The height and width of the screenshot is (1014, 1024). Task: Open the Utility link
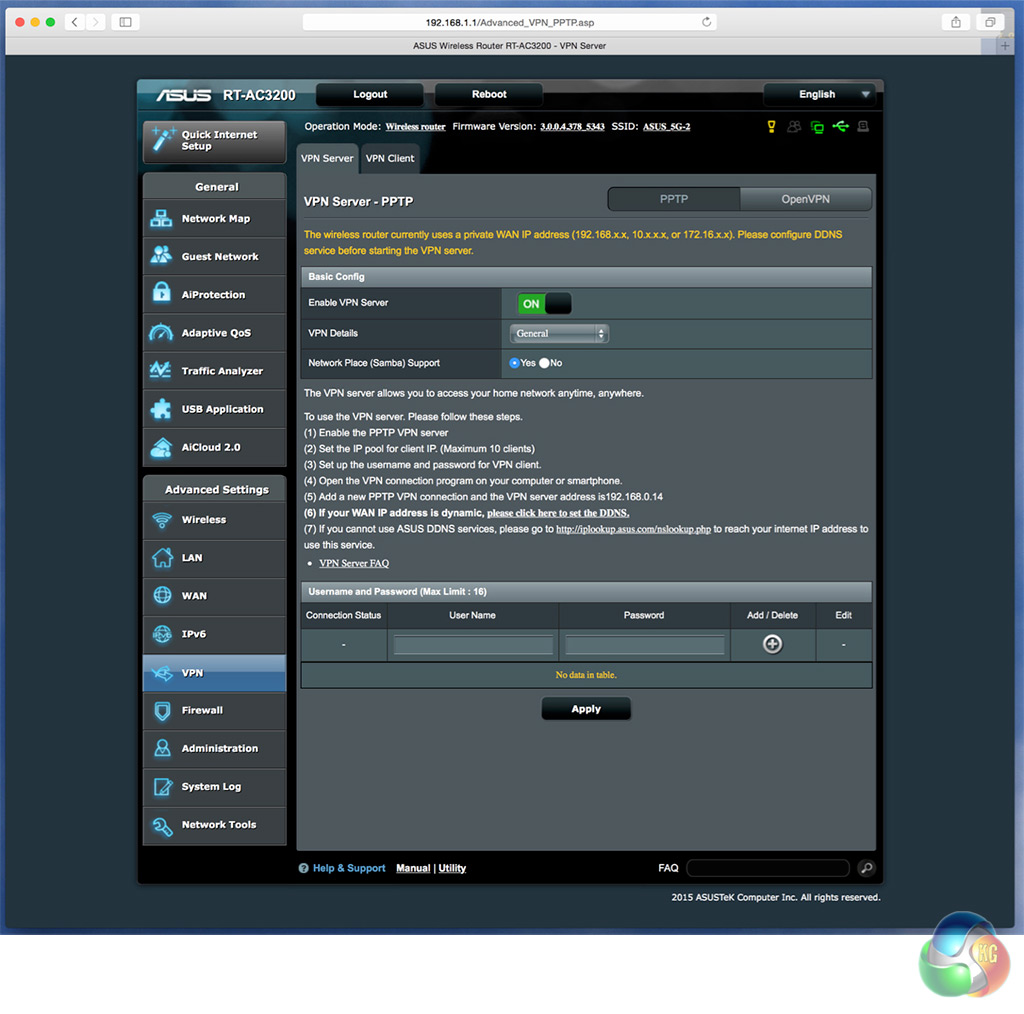tap(452, 868)
